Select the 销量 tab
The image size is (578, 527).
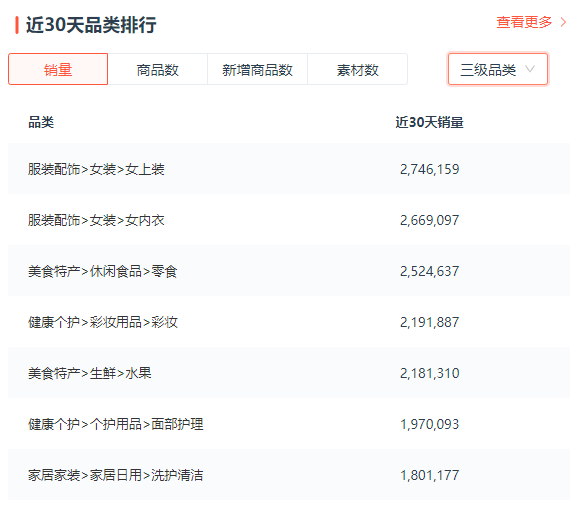point(58,69)
